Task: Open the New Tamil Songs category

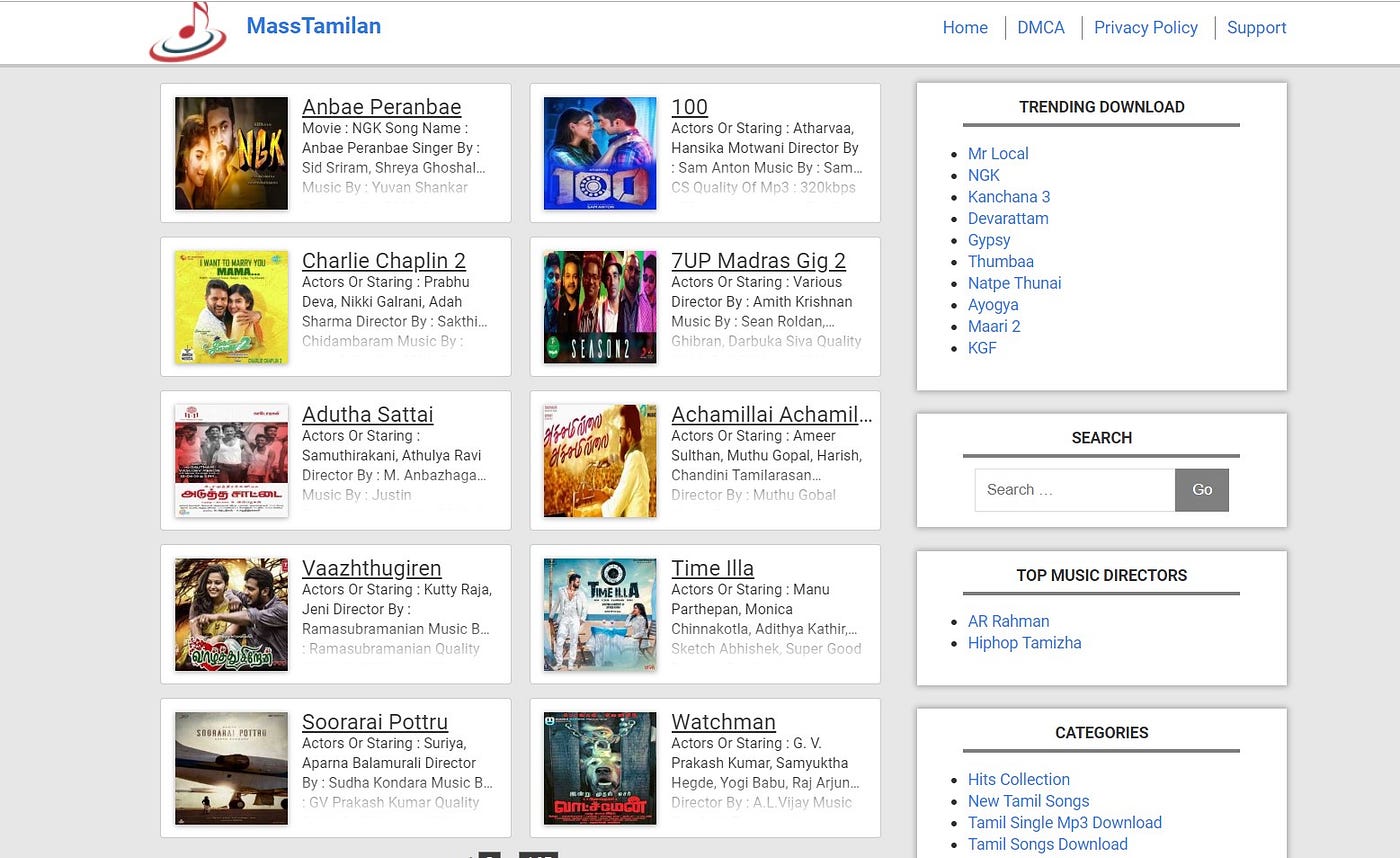Action: [1029, 801]
